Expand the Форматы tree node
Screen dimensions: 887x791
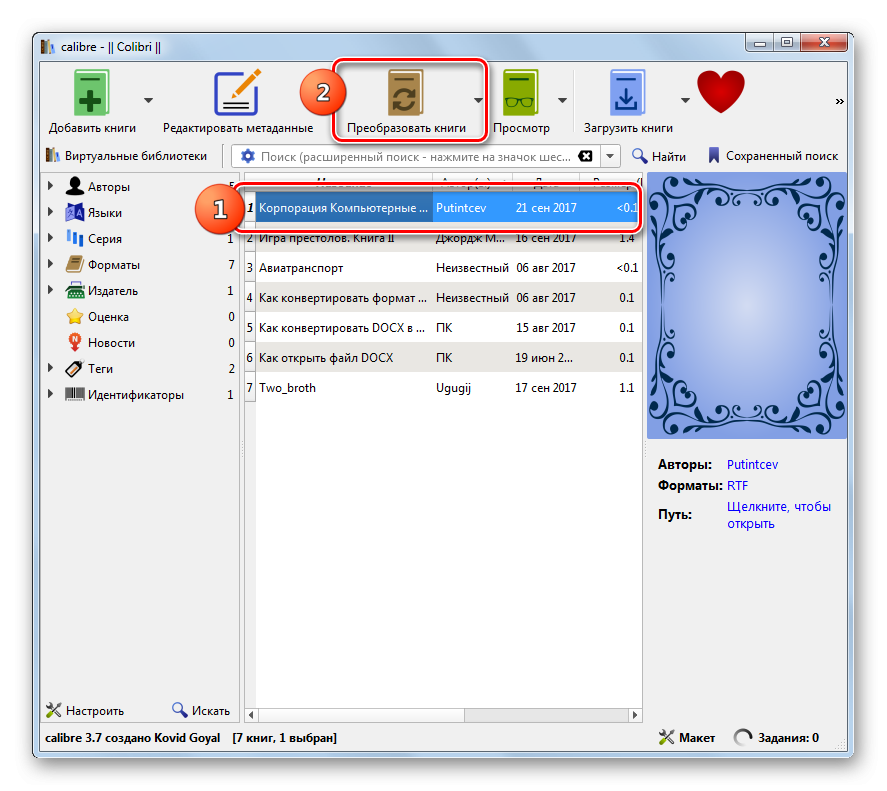tap(50, 264)
